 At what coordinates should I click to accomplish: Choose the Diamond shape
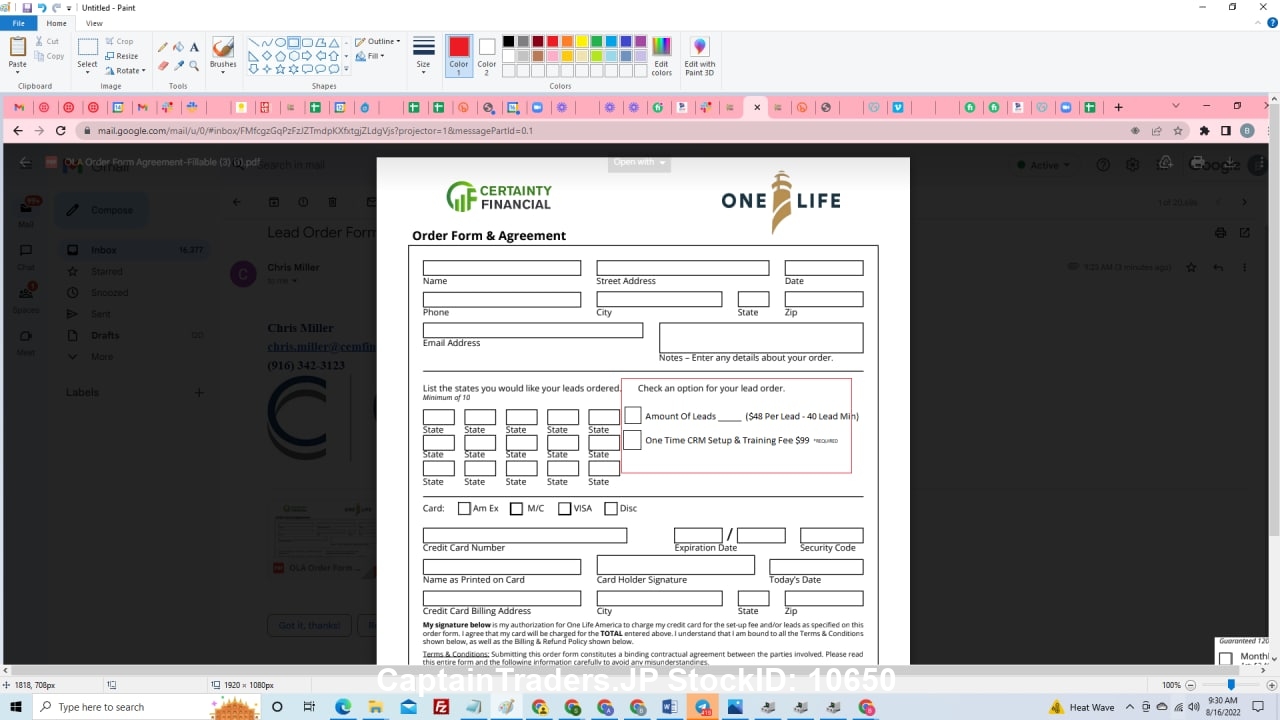click(267, 56)
